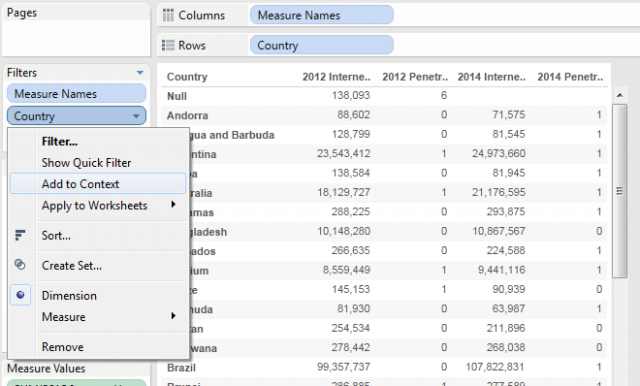640x386 pixels.
Task: Click the value 293,875
Action: (x=506, y=212)
